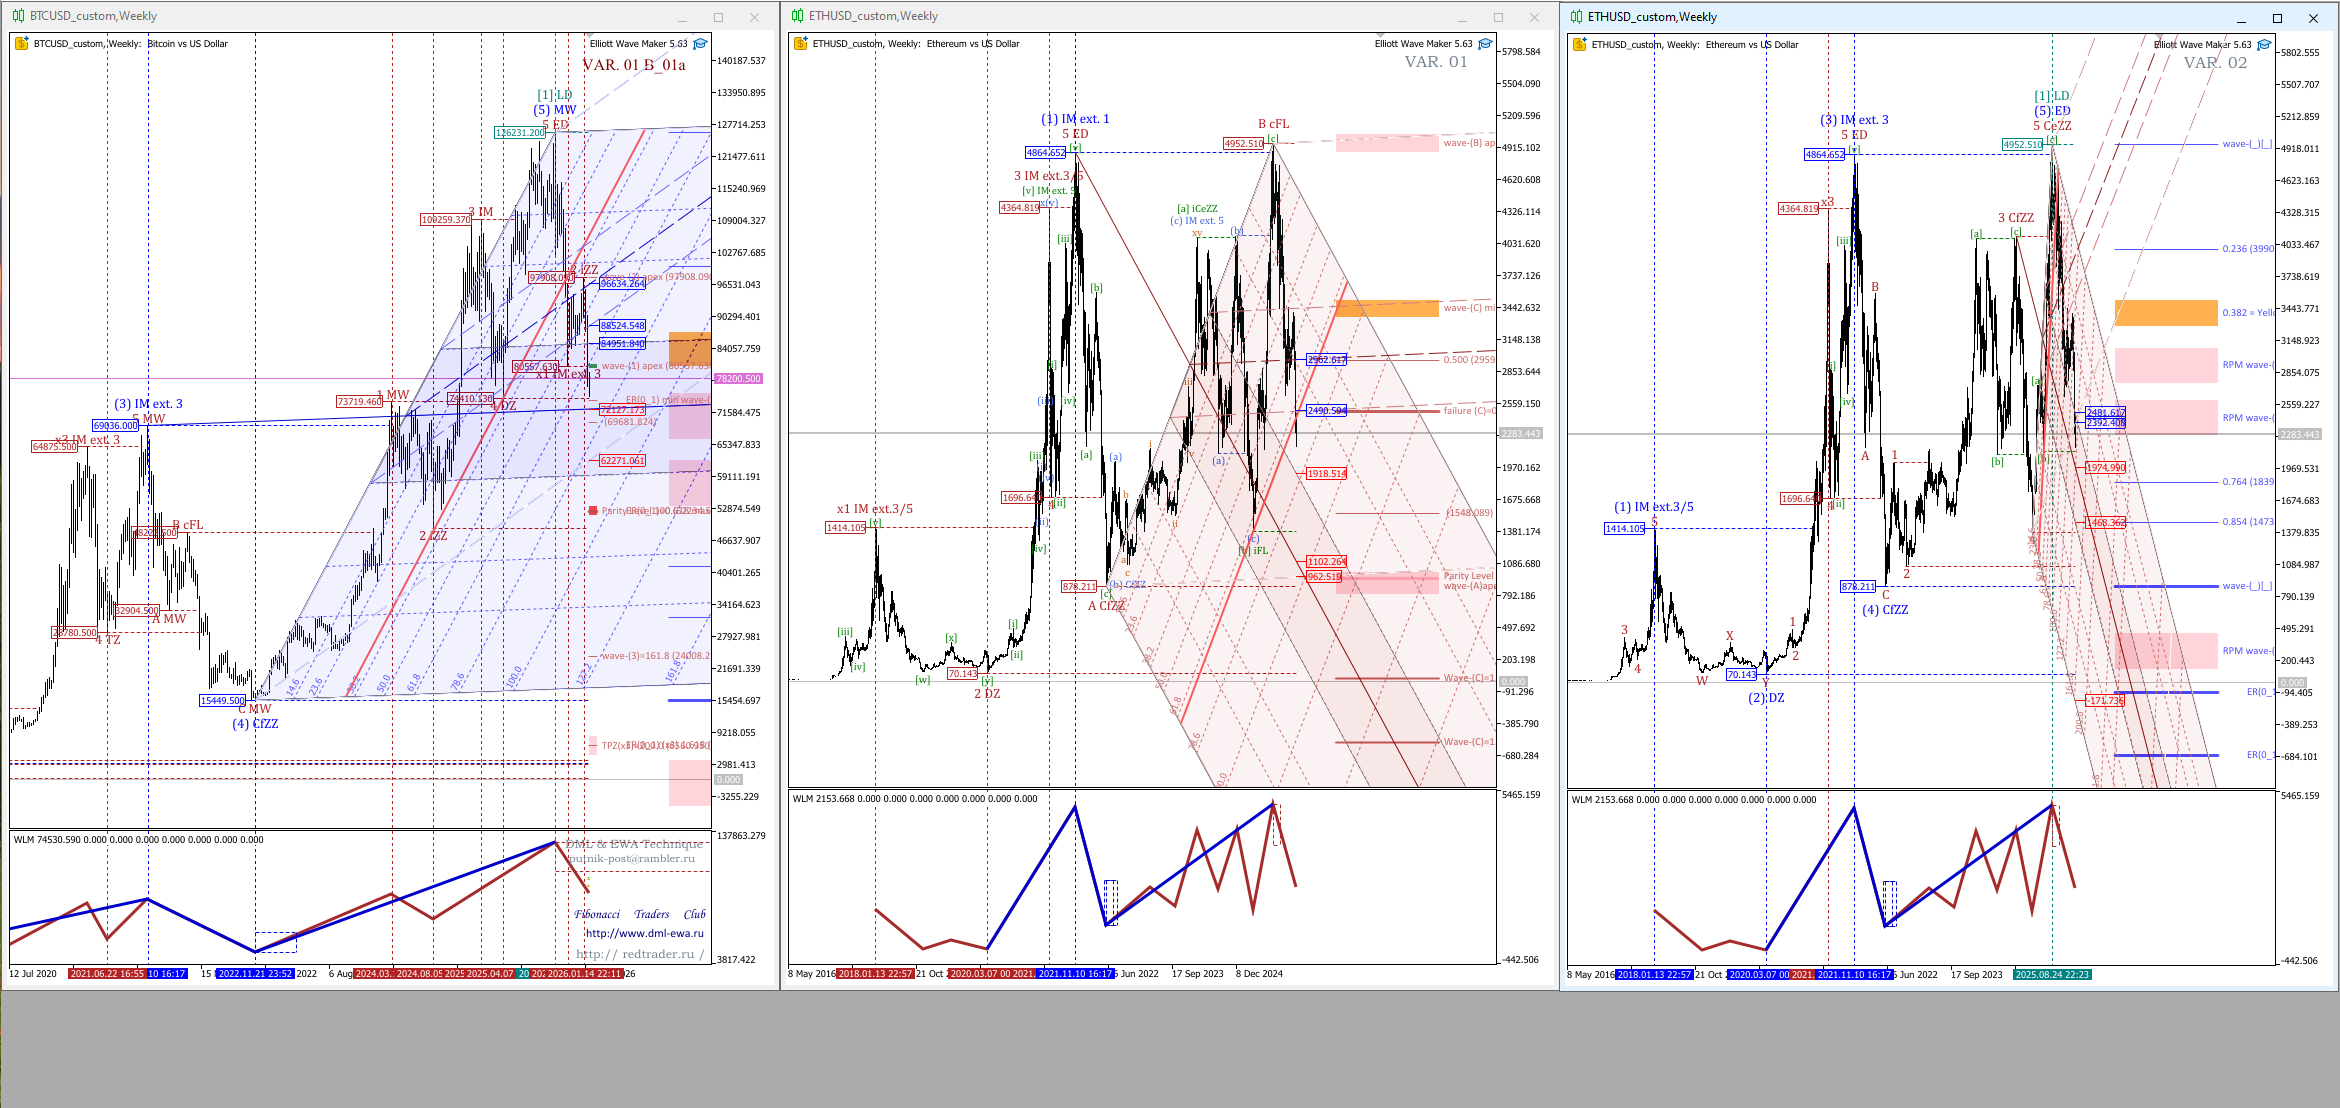This screenshot has width=2340, height=1108.
Task: Click the 2025.08.24 22:23 timeline label
Action: (2052, 975)
